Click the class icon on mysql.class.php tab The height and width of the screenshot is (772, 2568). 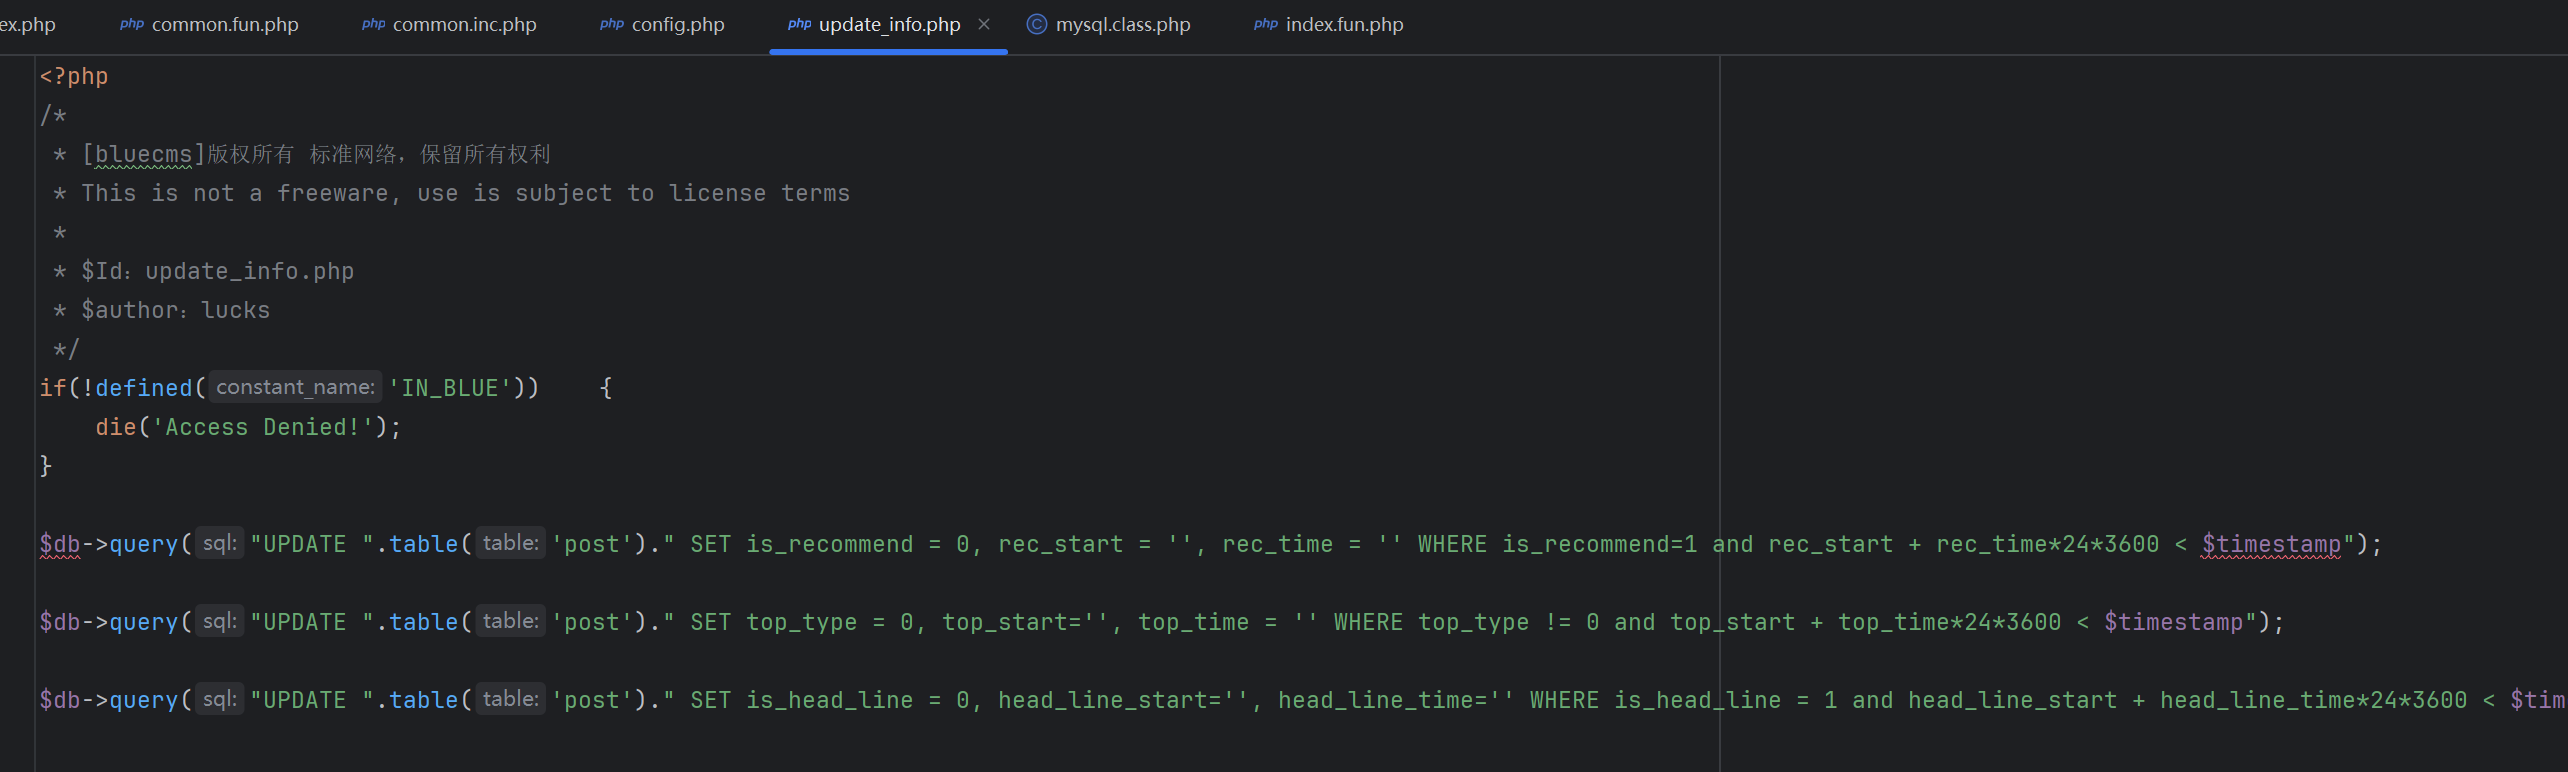[1037, 24]
